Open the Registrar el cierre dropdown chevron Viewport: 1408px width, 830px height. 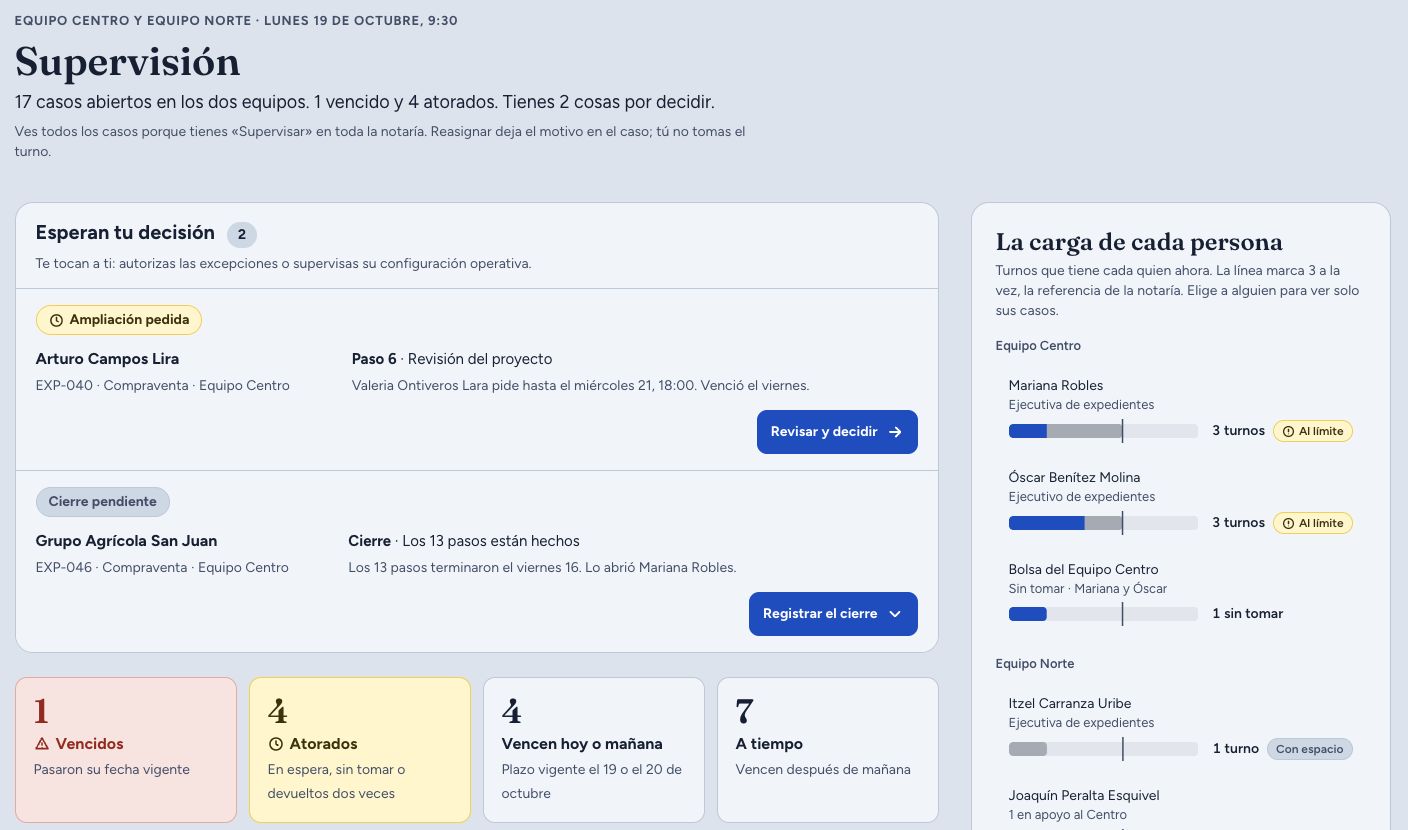[896, 614]
